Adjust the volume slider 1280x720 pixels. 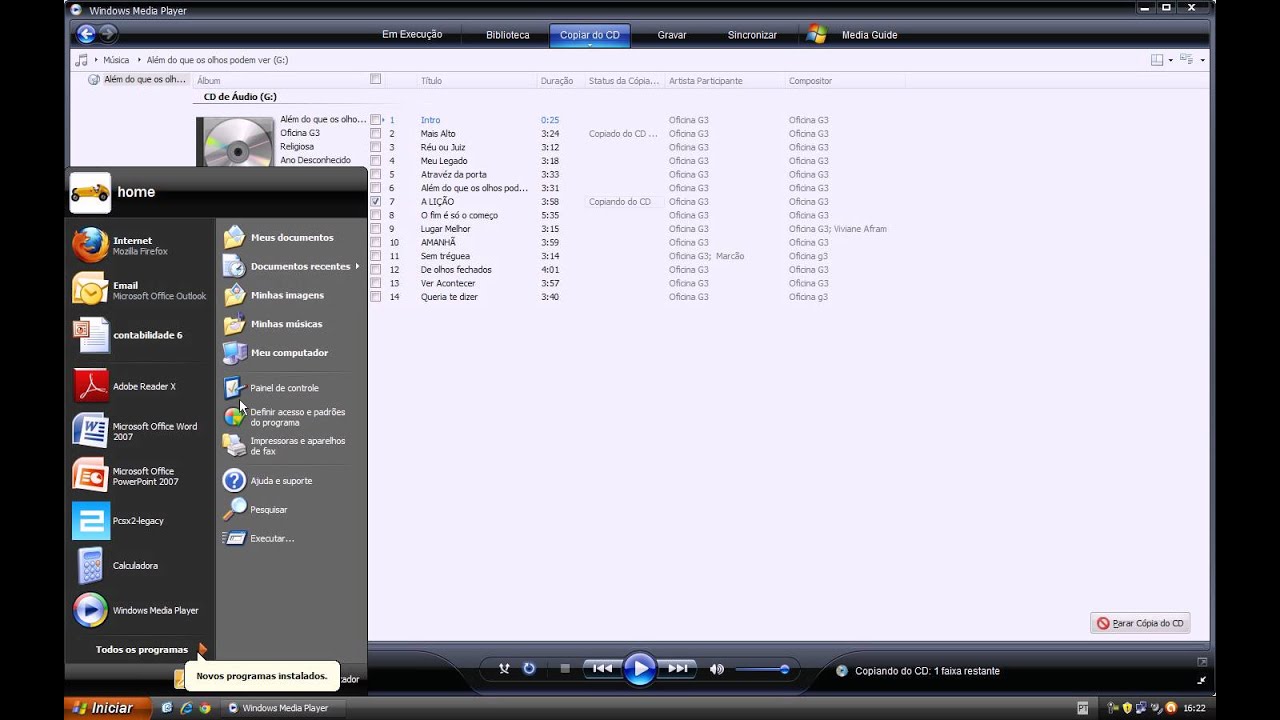point(762,669)
